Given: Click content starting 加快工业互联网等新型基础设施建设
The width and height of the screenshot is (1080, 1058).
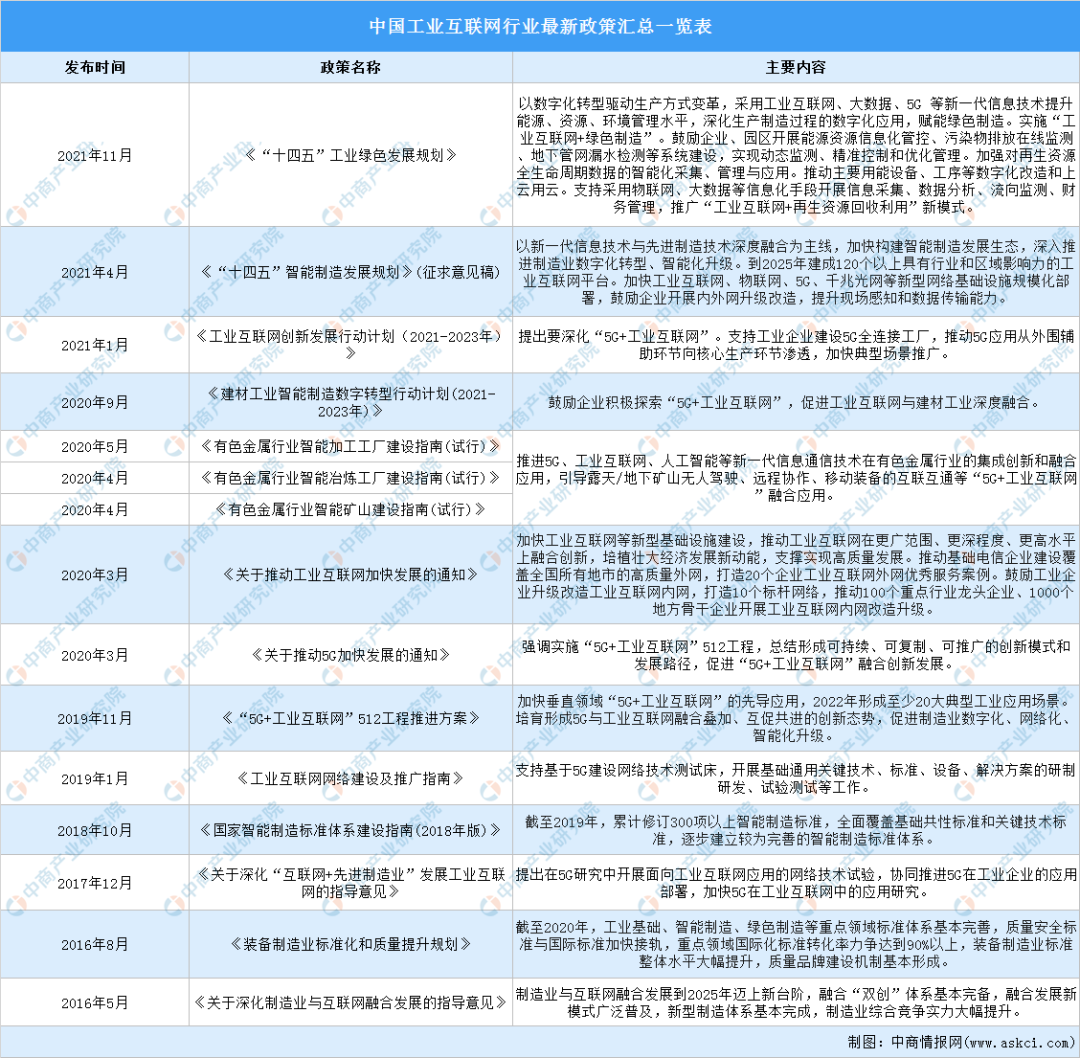Looking at the screenshot, I should [796, 575].
